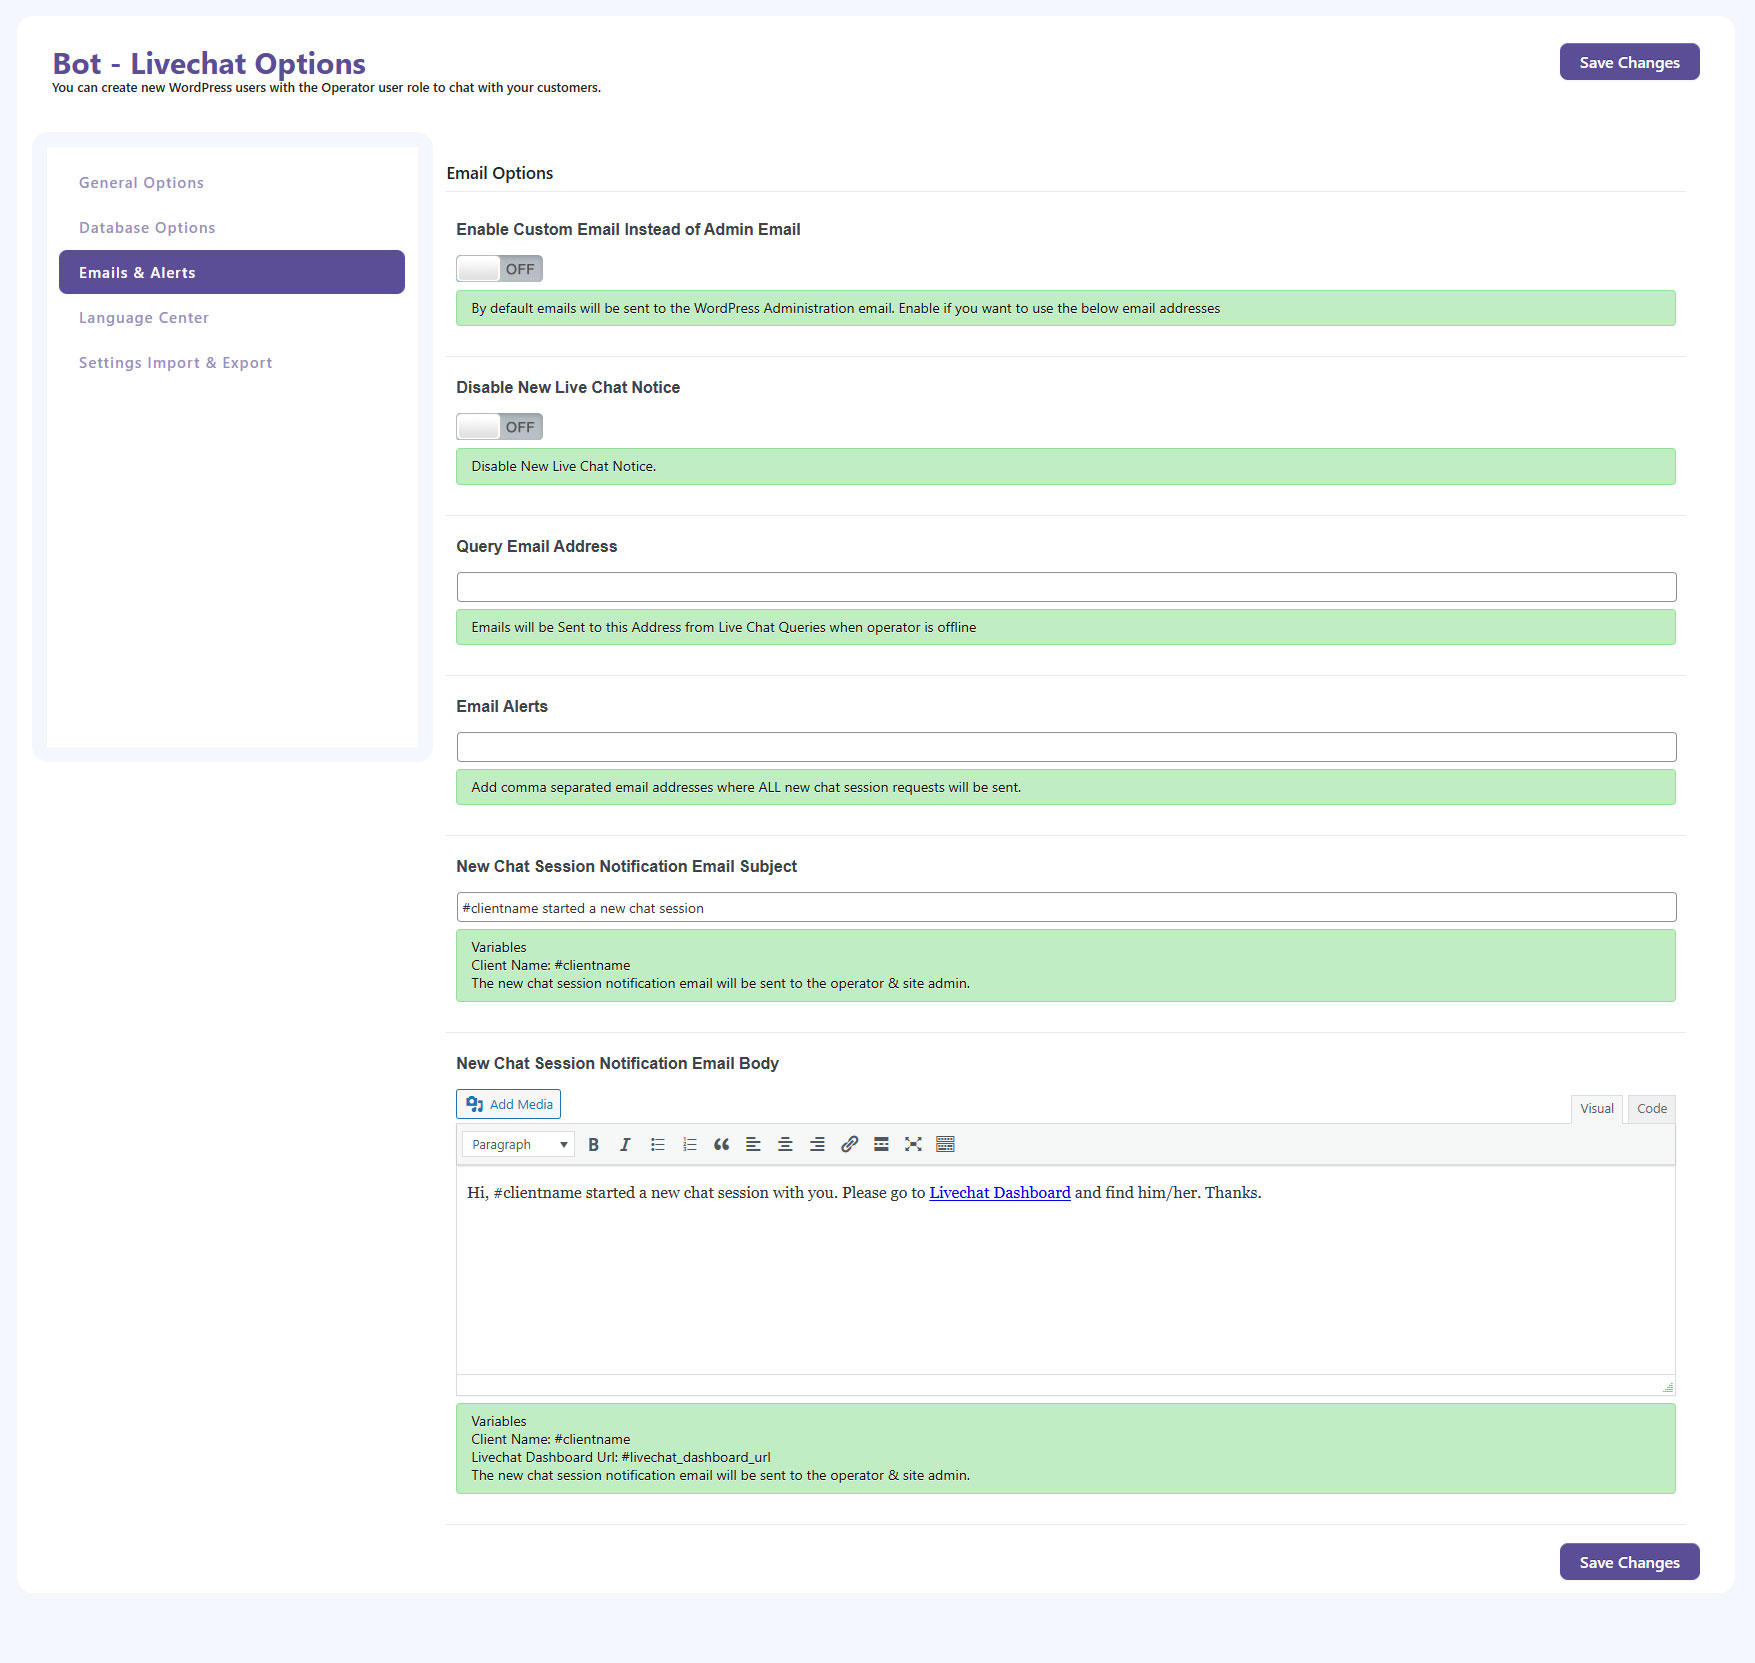This screenshot has width=1755, height=1663.
Task: Click the top Save Changes button
Action: pyautogui.click(x=1629, y=62)
